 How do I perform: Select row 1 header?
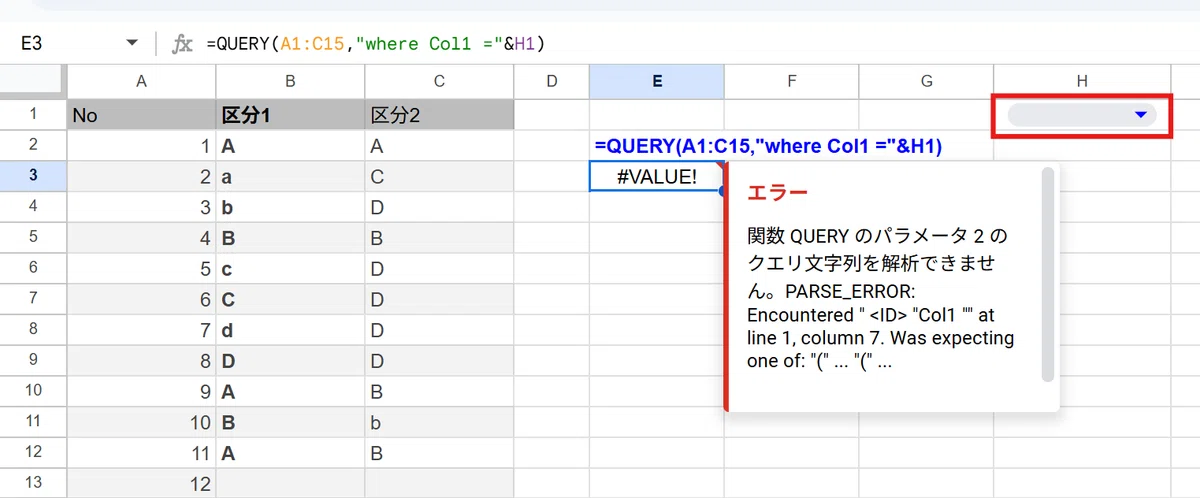33,115
